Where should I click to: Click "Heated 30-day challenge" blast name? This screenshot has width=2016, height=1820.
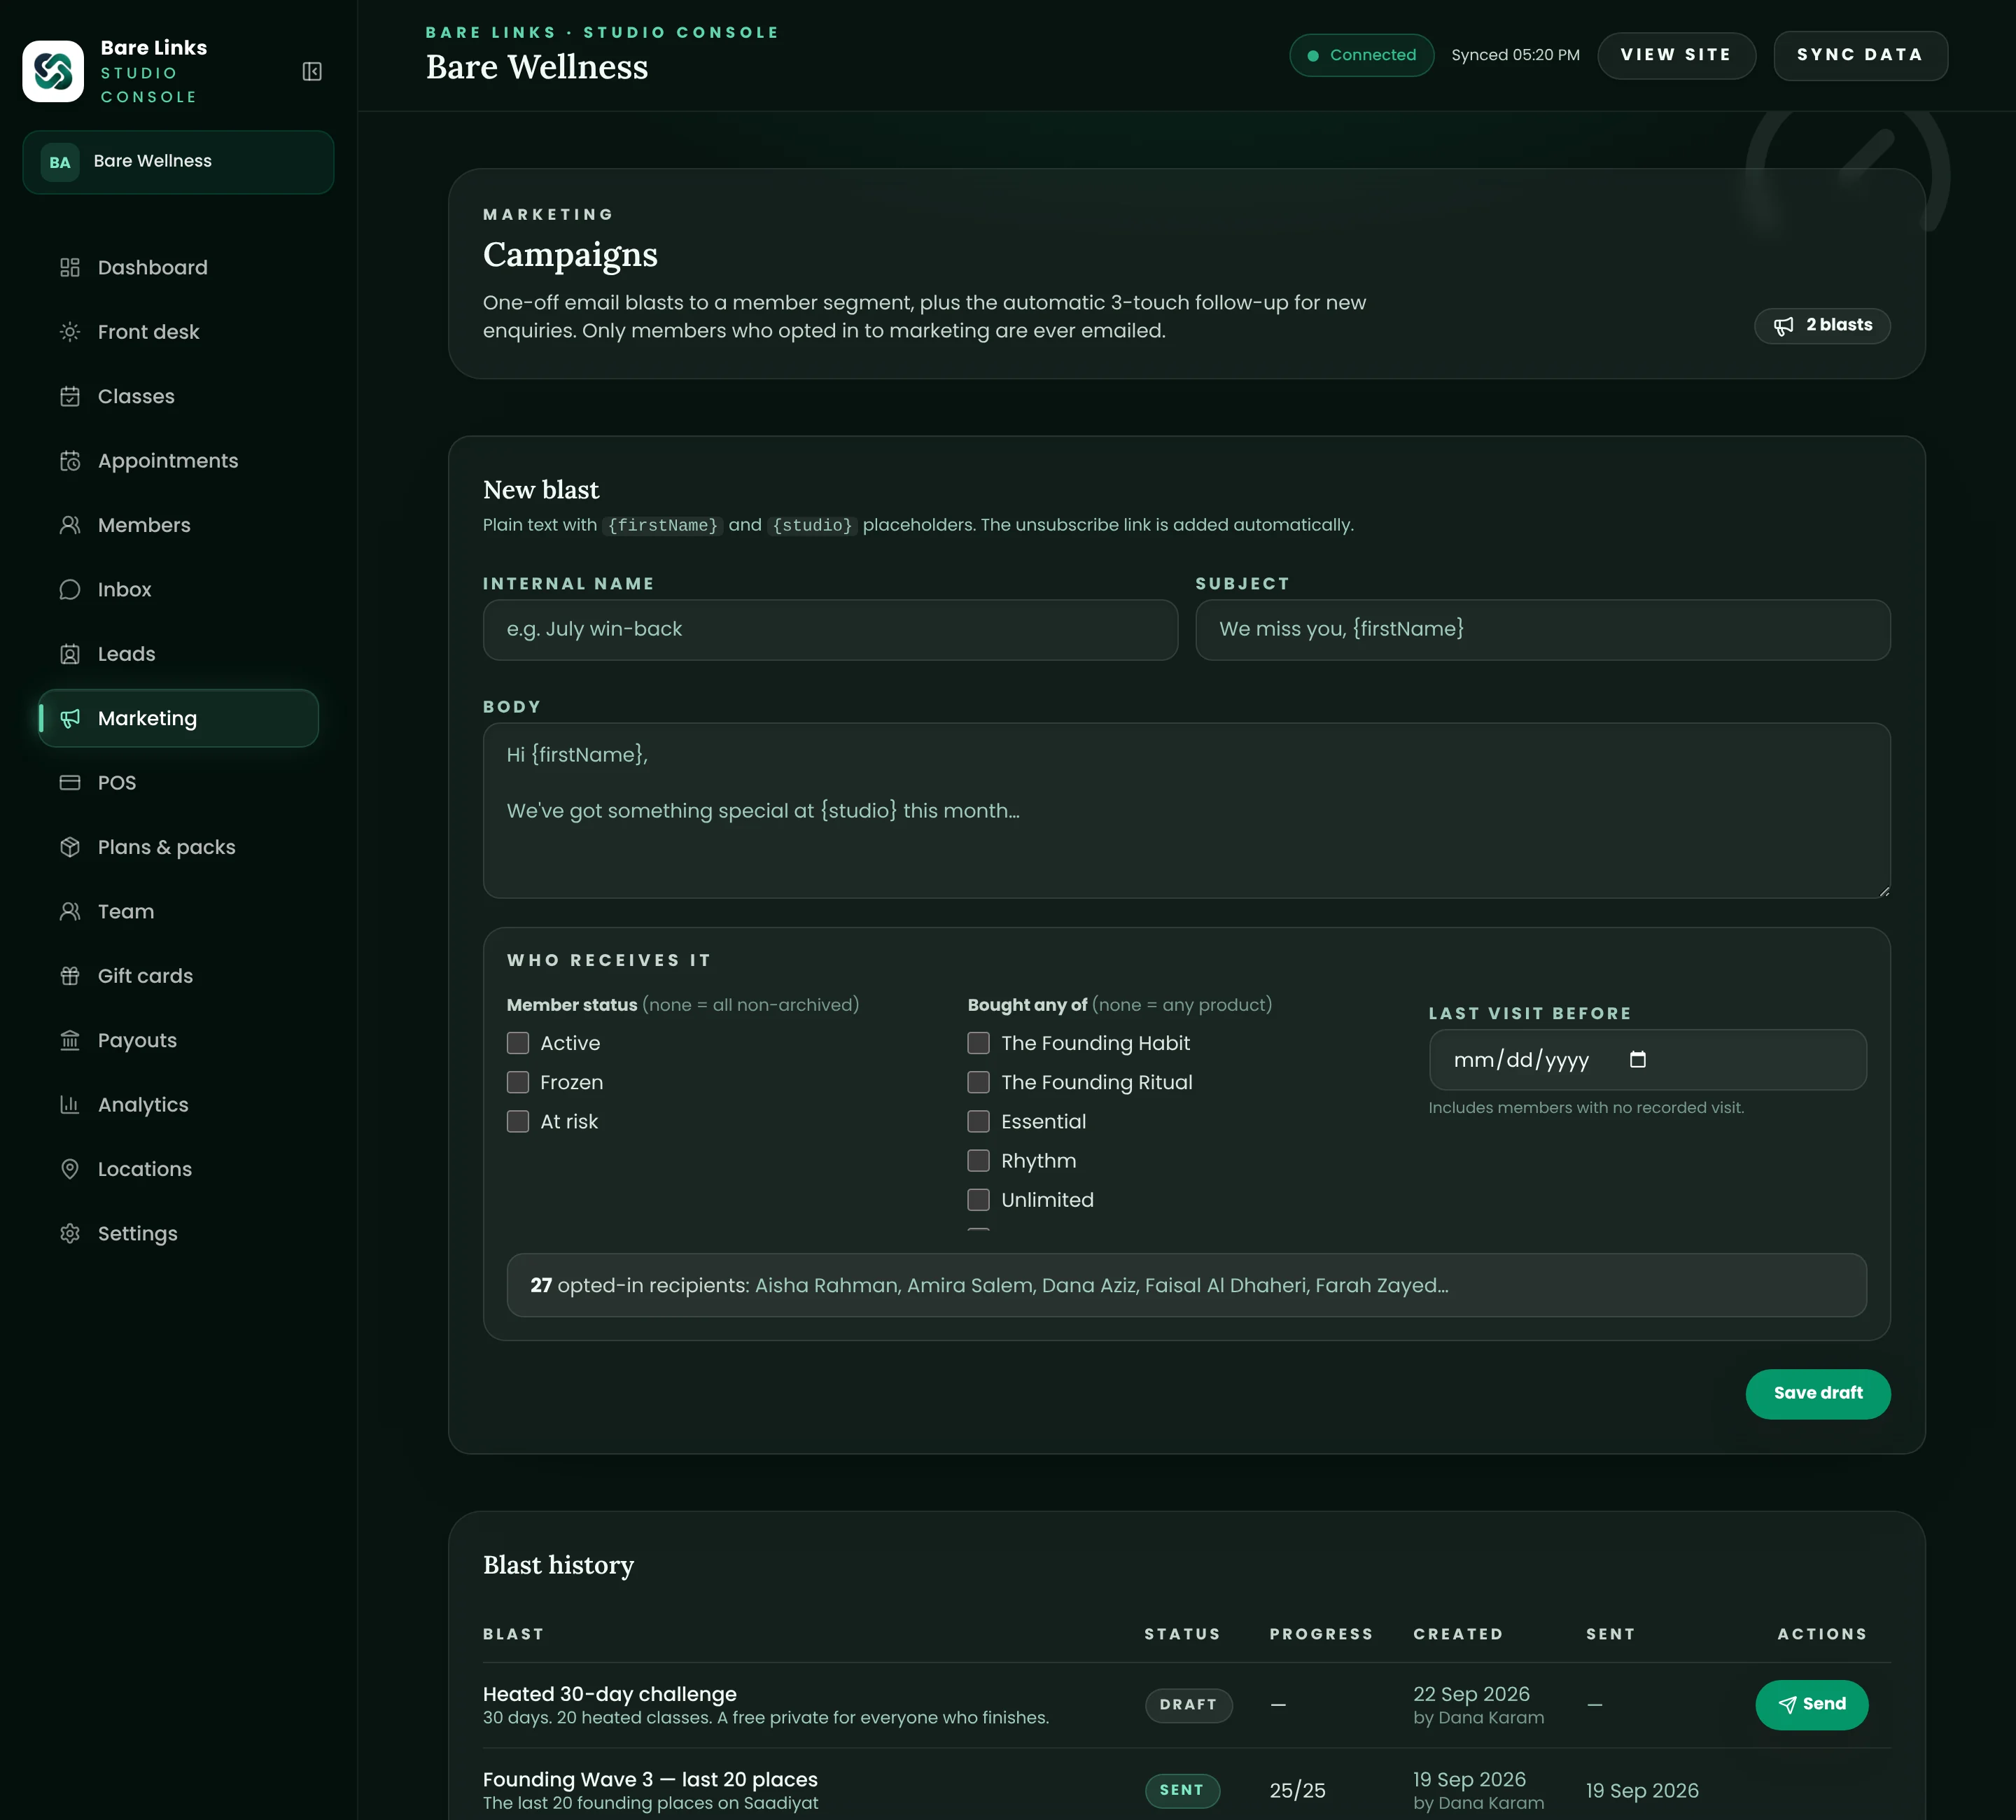point(609,1694)
